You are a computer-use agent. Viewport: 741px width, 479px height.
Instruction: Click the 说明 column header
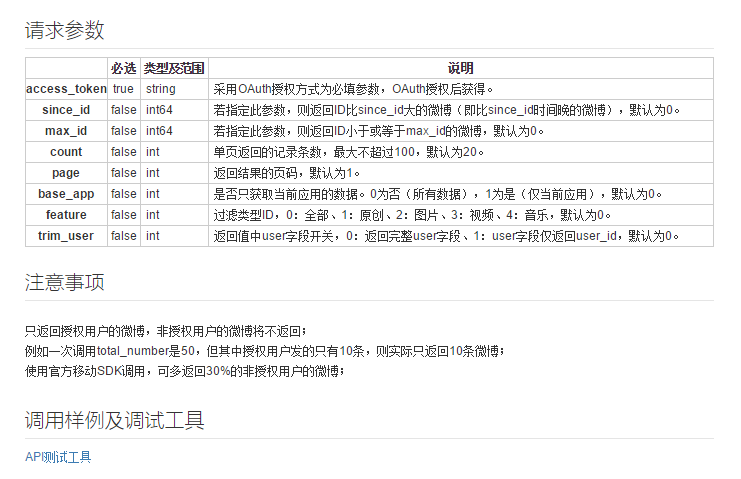(460, 68)
